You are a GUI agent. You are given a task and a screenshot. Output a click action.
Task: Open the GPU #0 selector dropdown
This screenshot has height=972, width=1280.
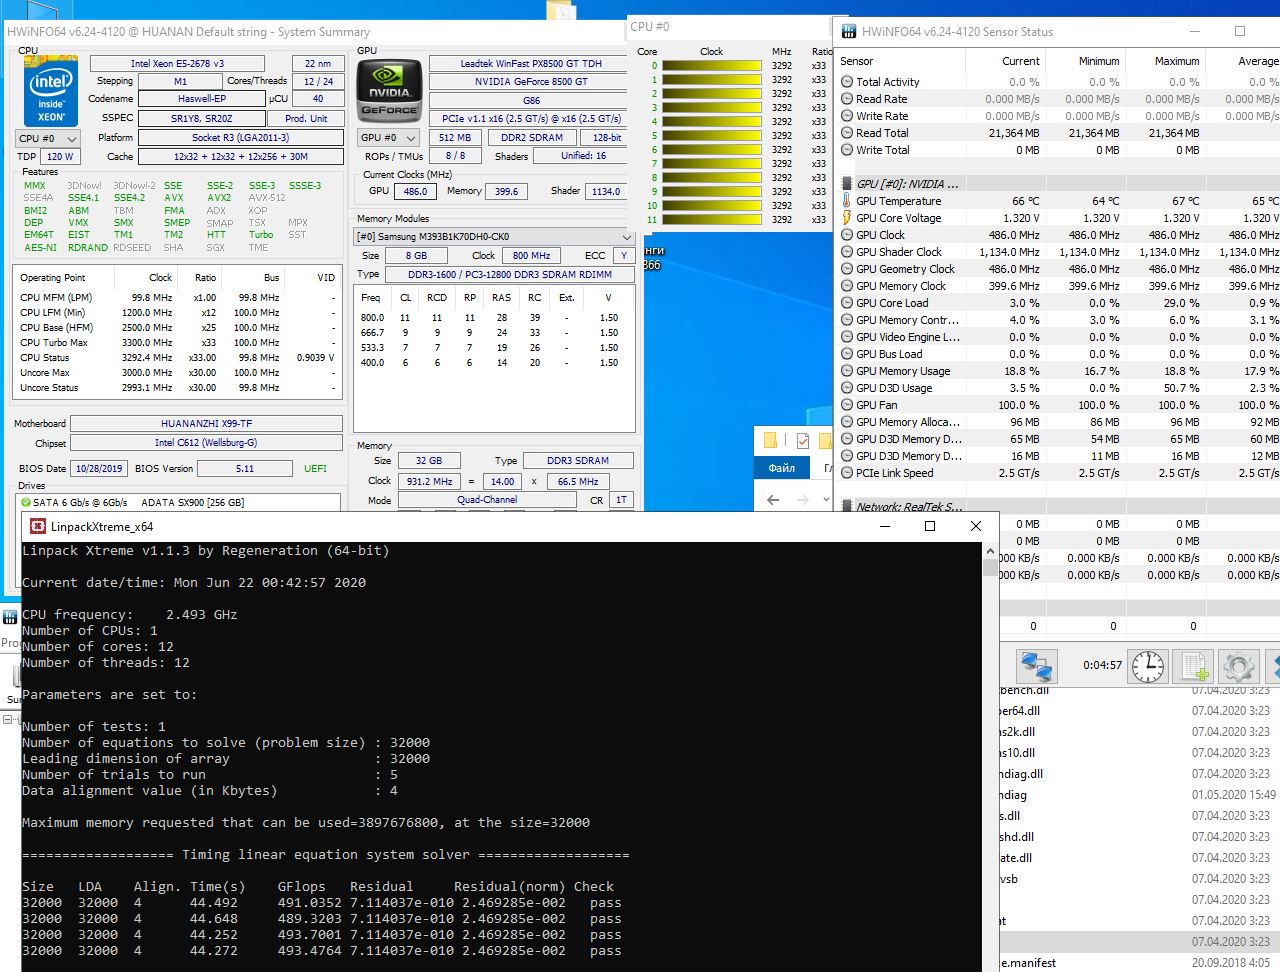click(x=390, y=137)
